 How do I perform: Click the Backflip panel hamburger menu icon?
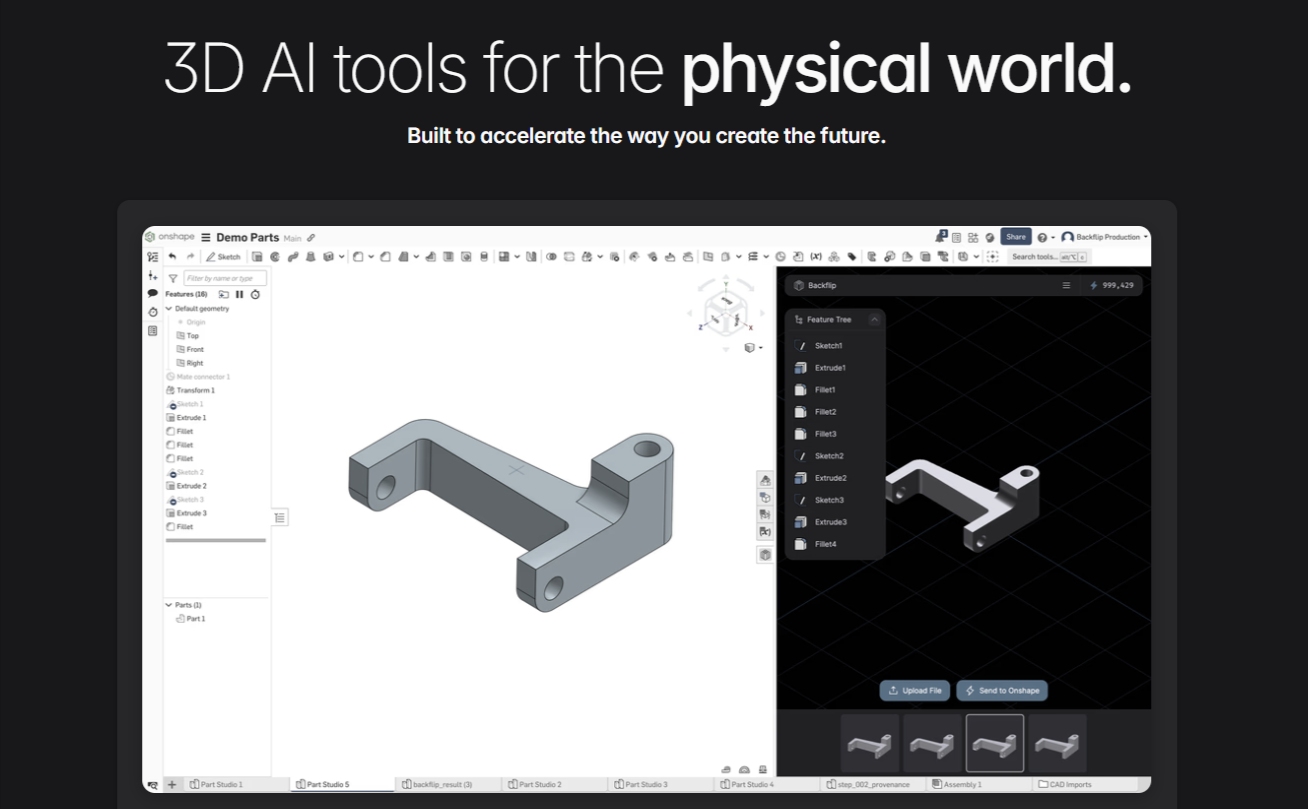coord(1066,285)
